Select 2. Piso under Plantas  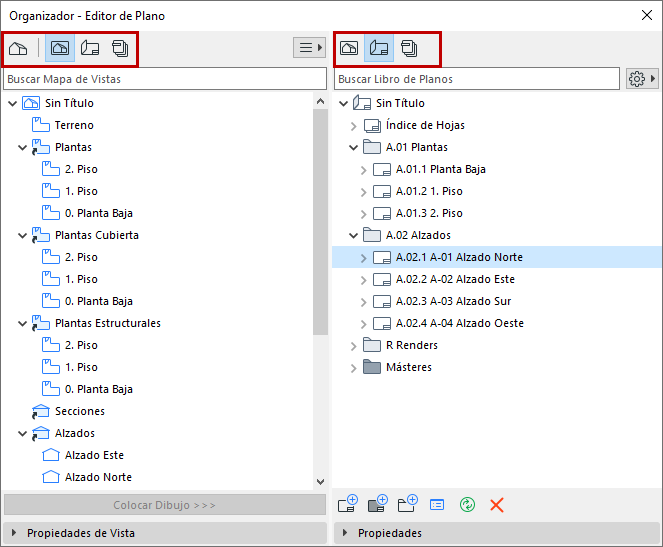(x=81, y=169)
